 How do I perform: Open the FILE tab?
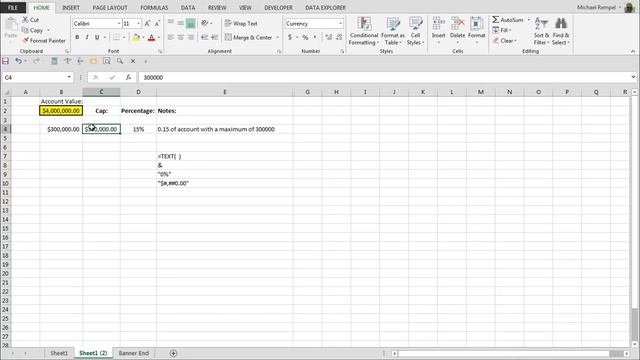pos(13,8)
